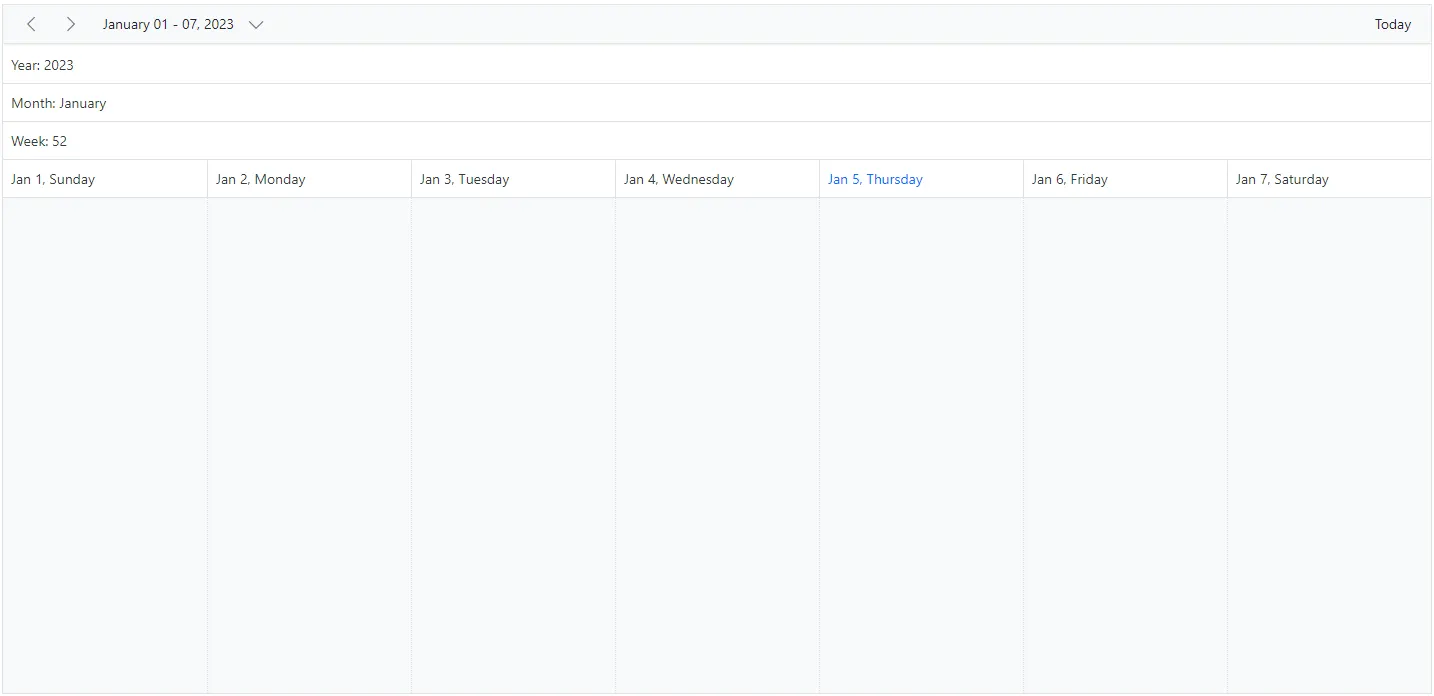Click the Jan 3, Tuesday column header
Image resolution: width=1434 pixels, height=696 pixels.
click(513, 179)
